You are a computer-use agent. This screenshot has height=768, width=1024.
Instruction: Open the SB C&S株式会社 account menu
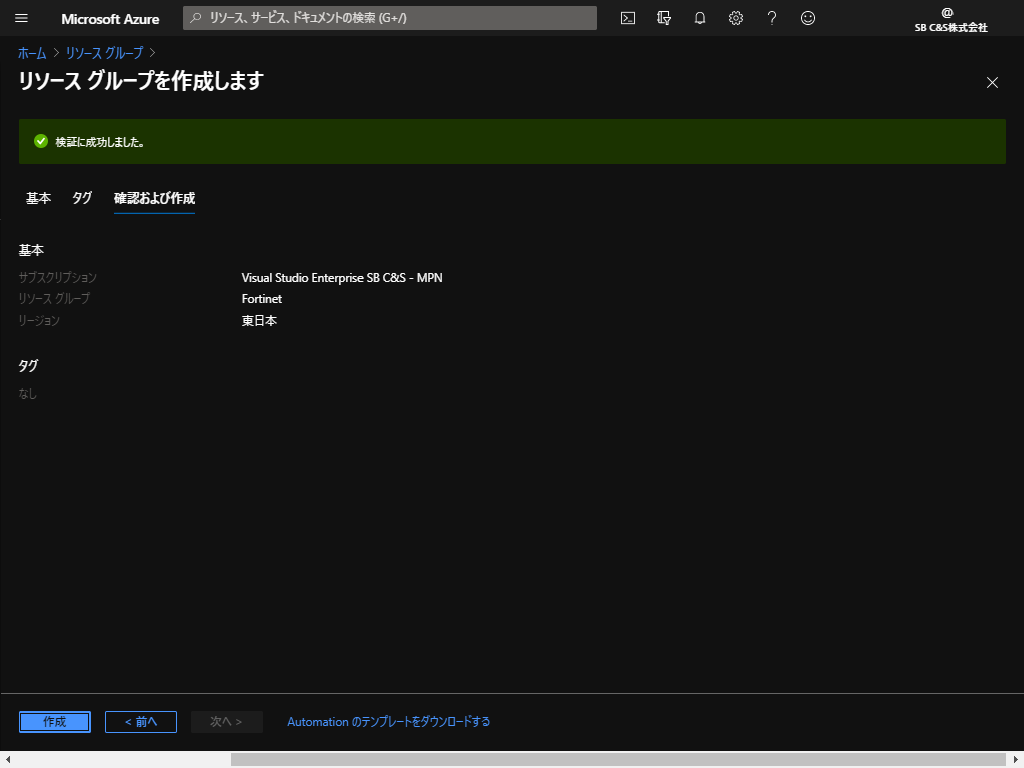[951, 20]
